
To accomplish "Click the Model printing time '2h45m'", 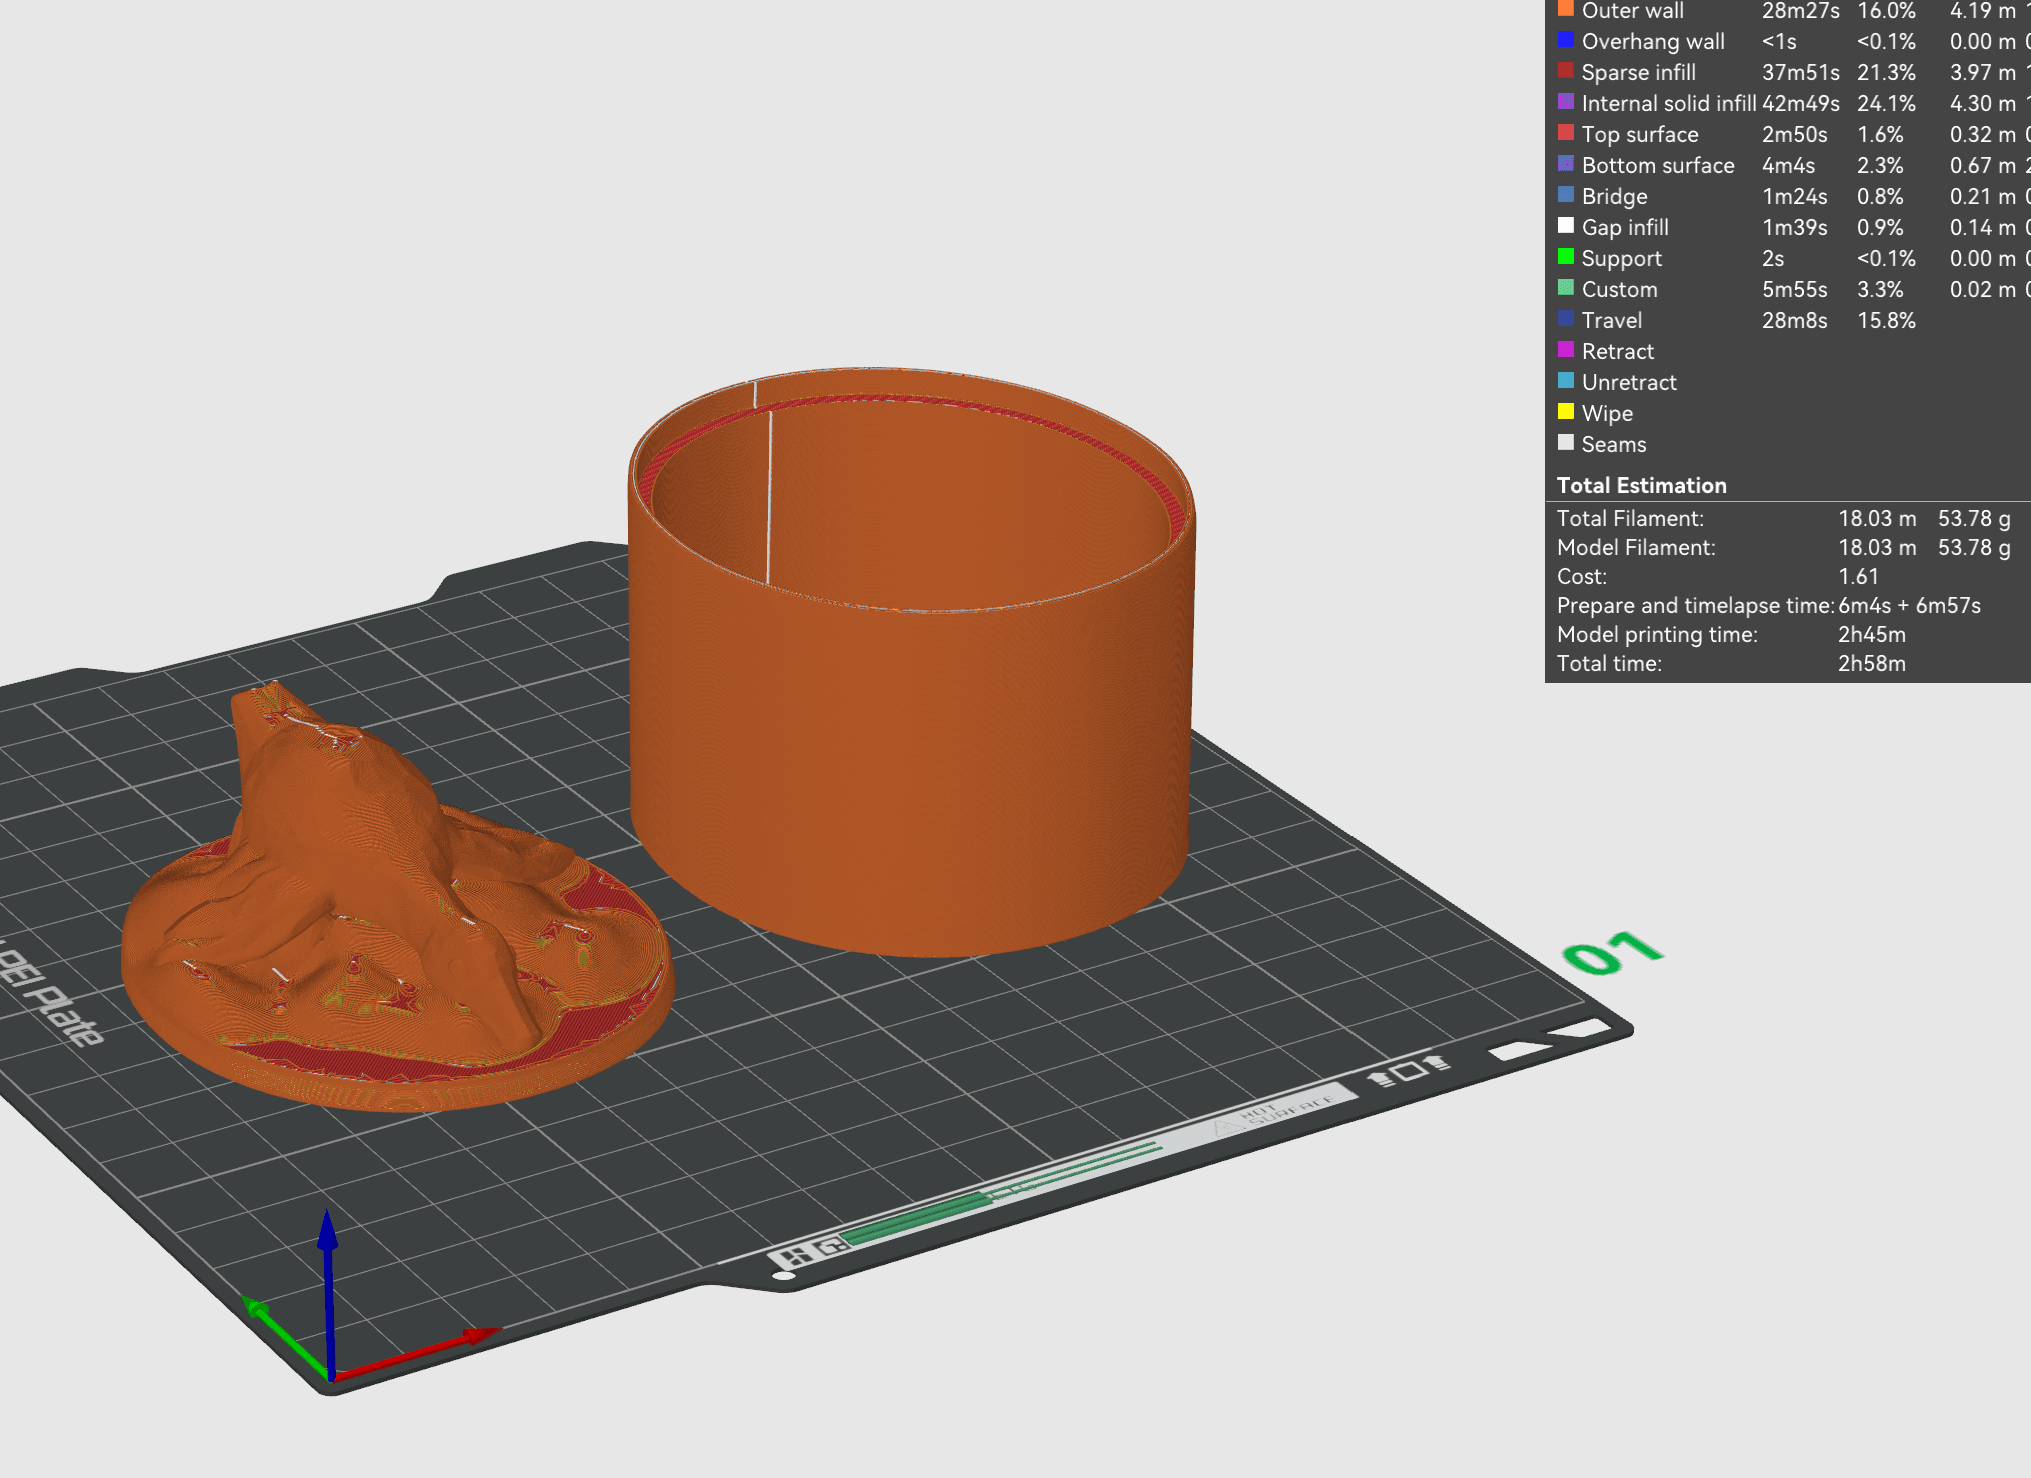I will click(x=1871, y=635).
